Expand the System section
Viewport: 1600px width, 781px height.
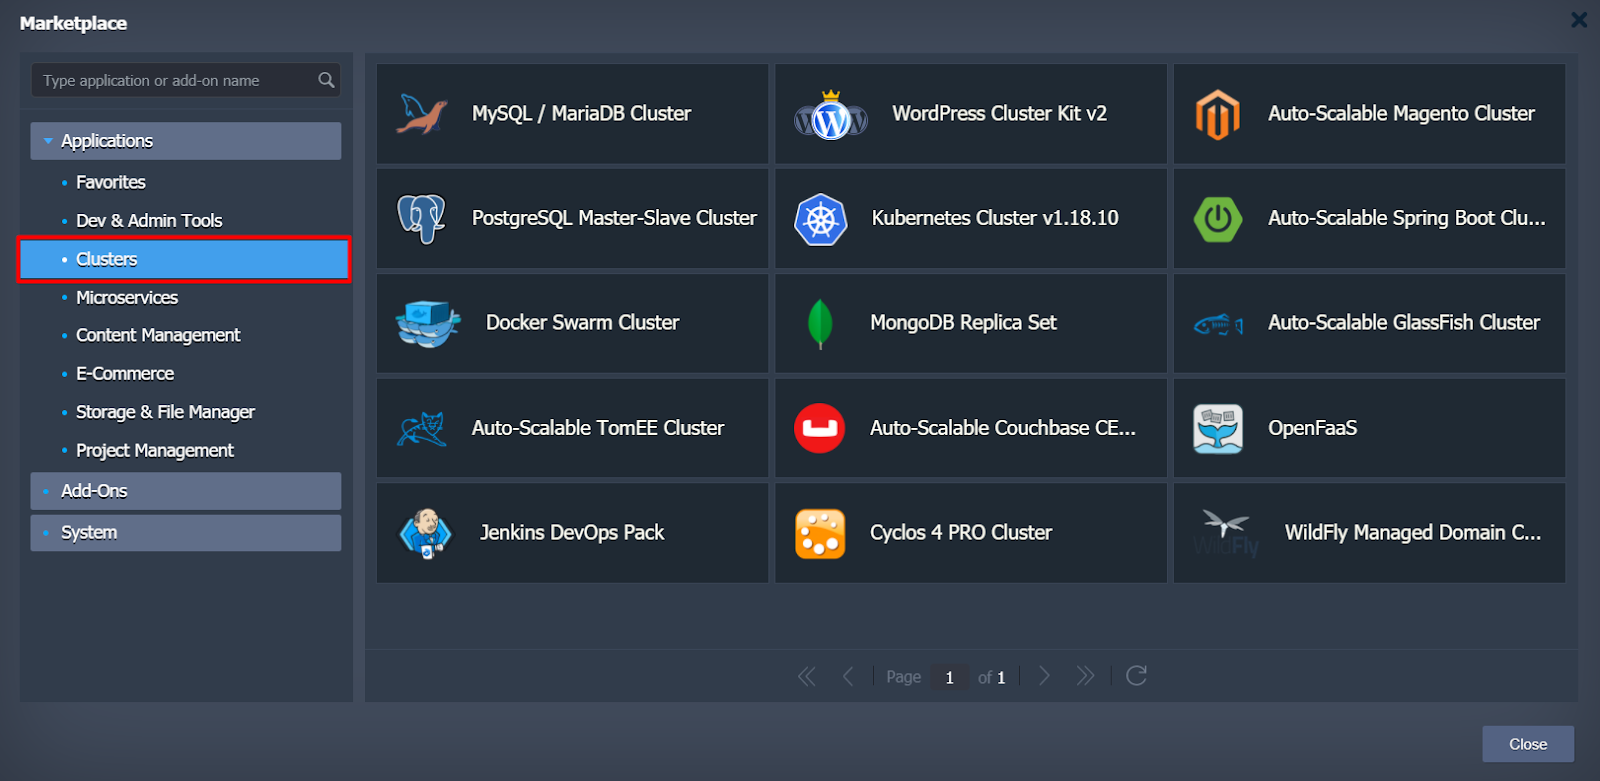[x=186, y=533]
